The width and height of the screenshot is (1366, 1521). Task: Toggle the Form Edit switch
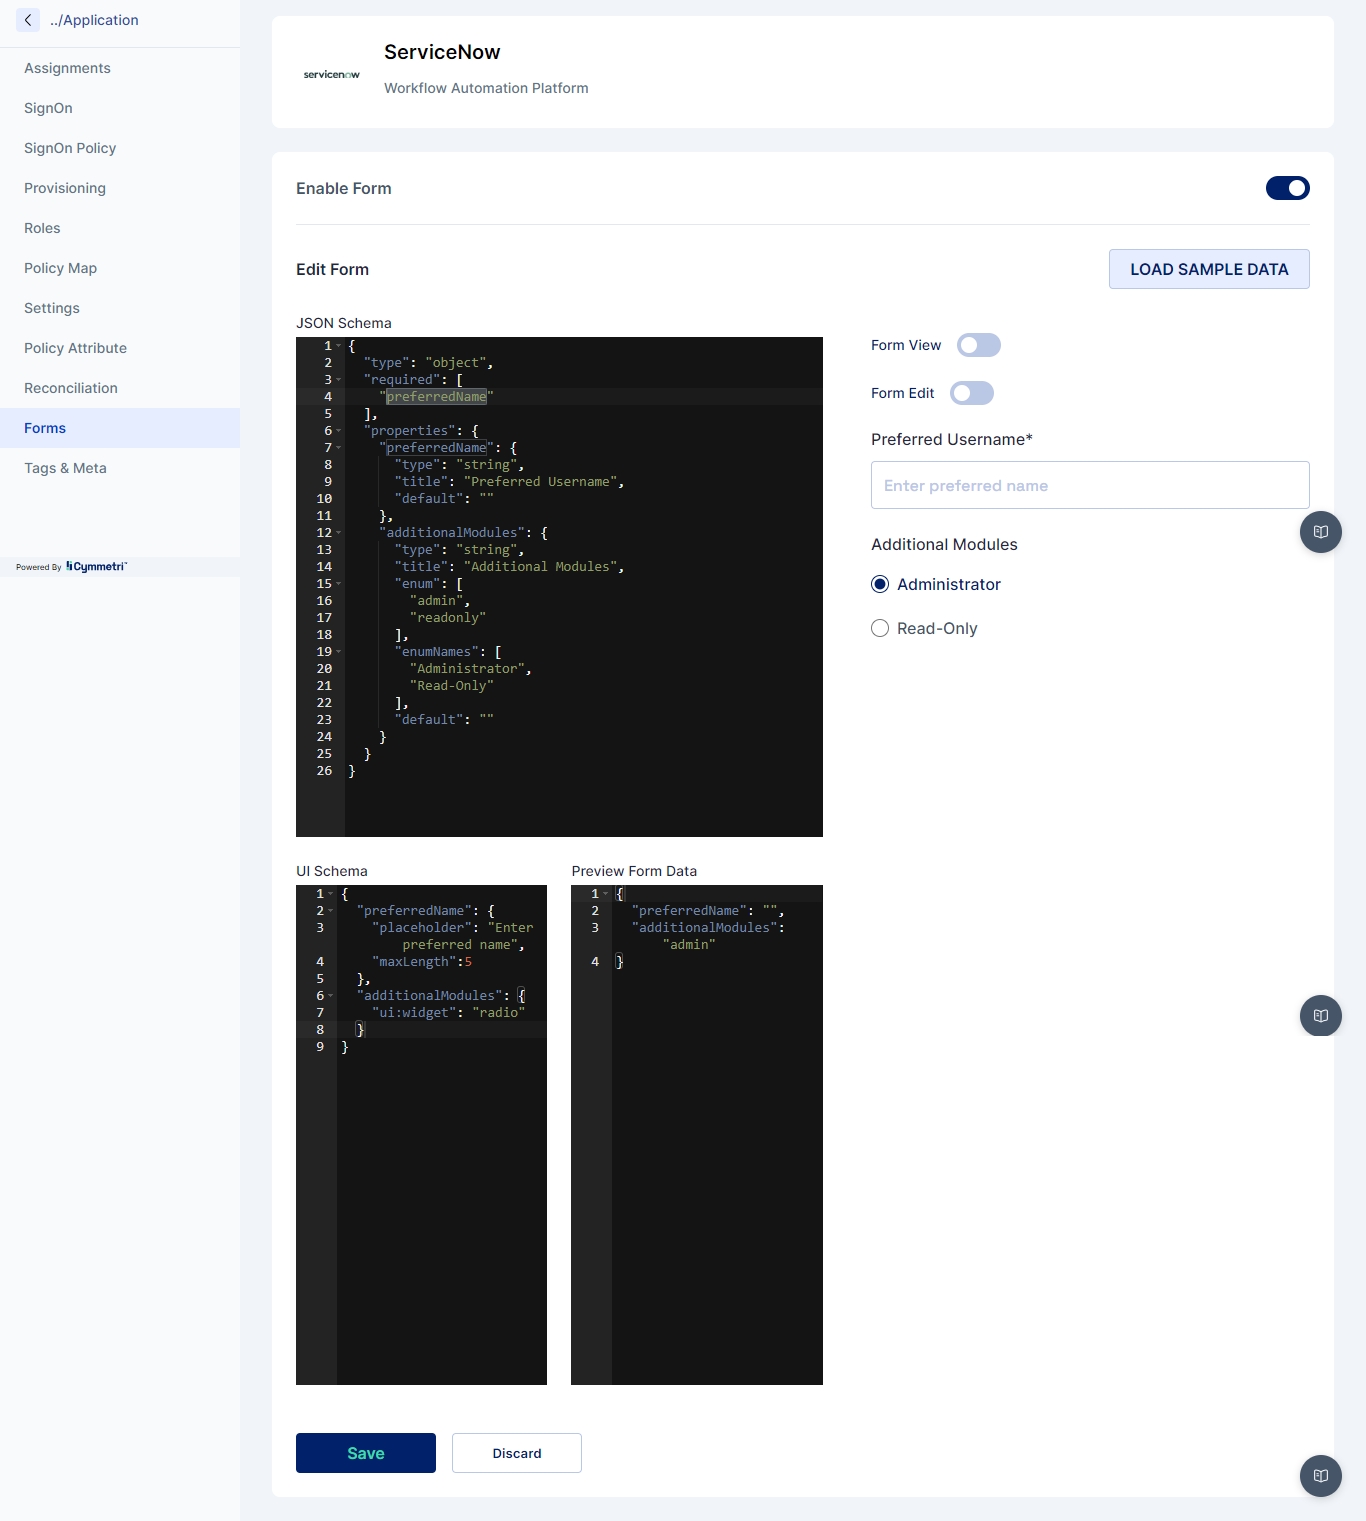[972, 393]
